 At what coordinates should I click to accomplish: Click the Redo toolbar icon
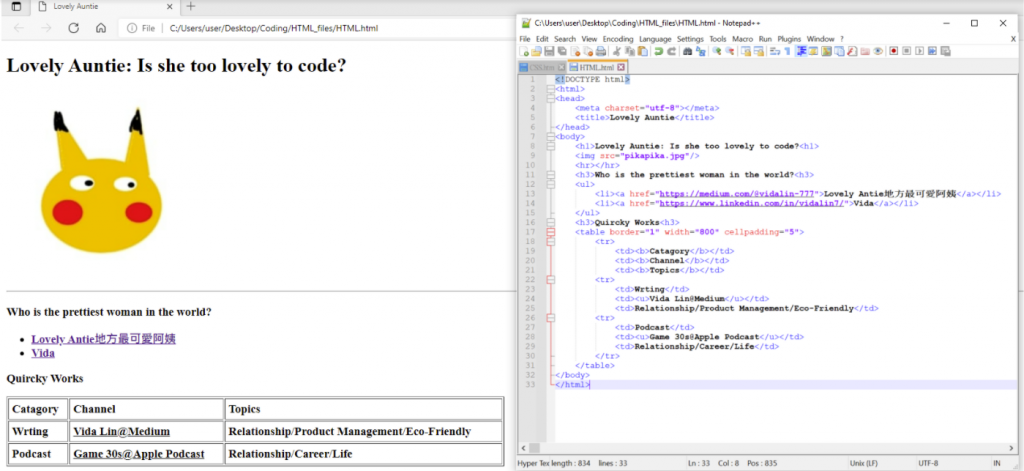click(x=673, y=51)
